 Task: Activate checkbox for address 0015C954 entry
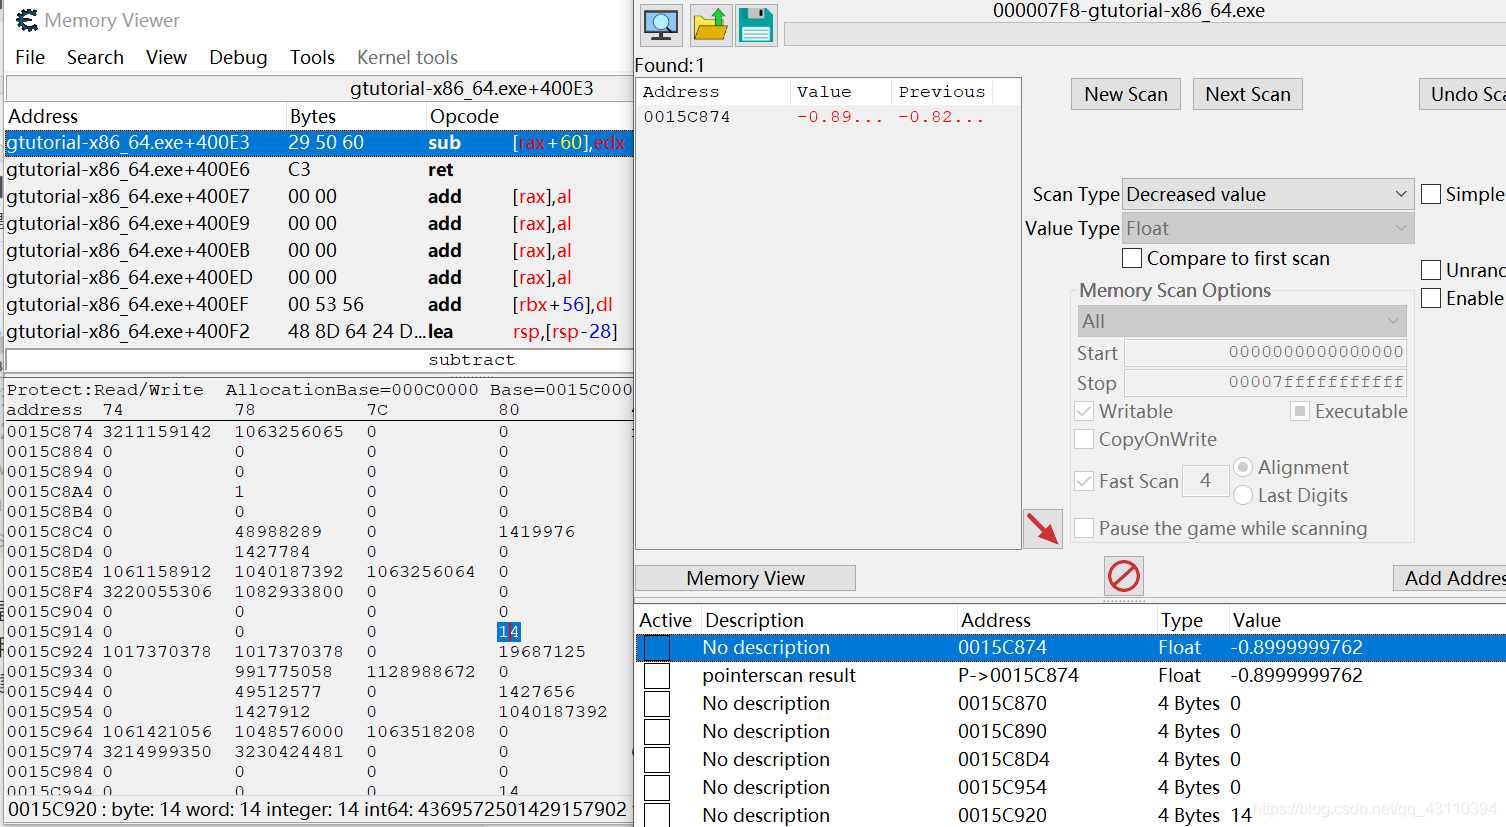click(657, 788)
